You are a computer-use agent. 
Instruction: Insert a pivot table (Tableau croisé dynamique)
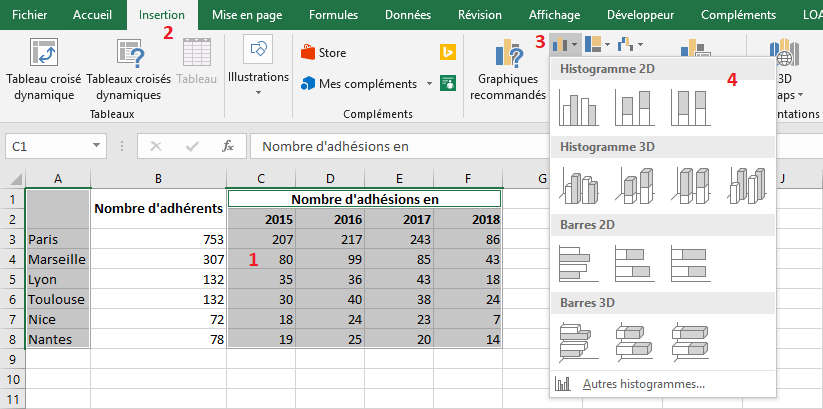click(x=44, y=69)
